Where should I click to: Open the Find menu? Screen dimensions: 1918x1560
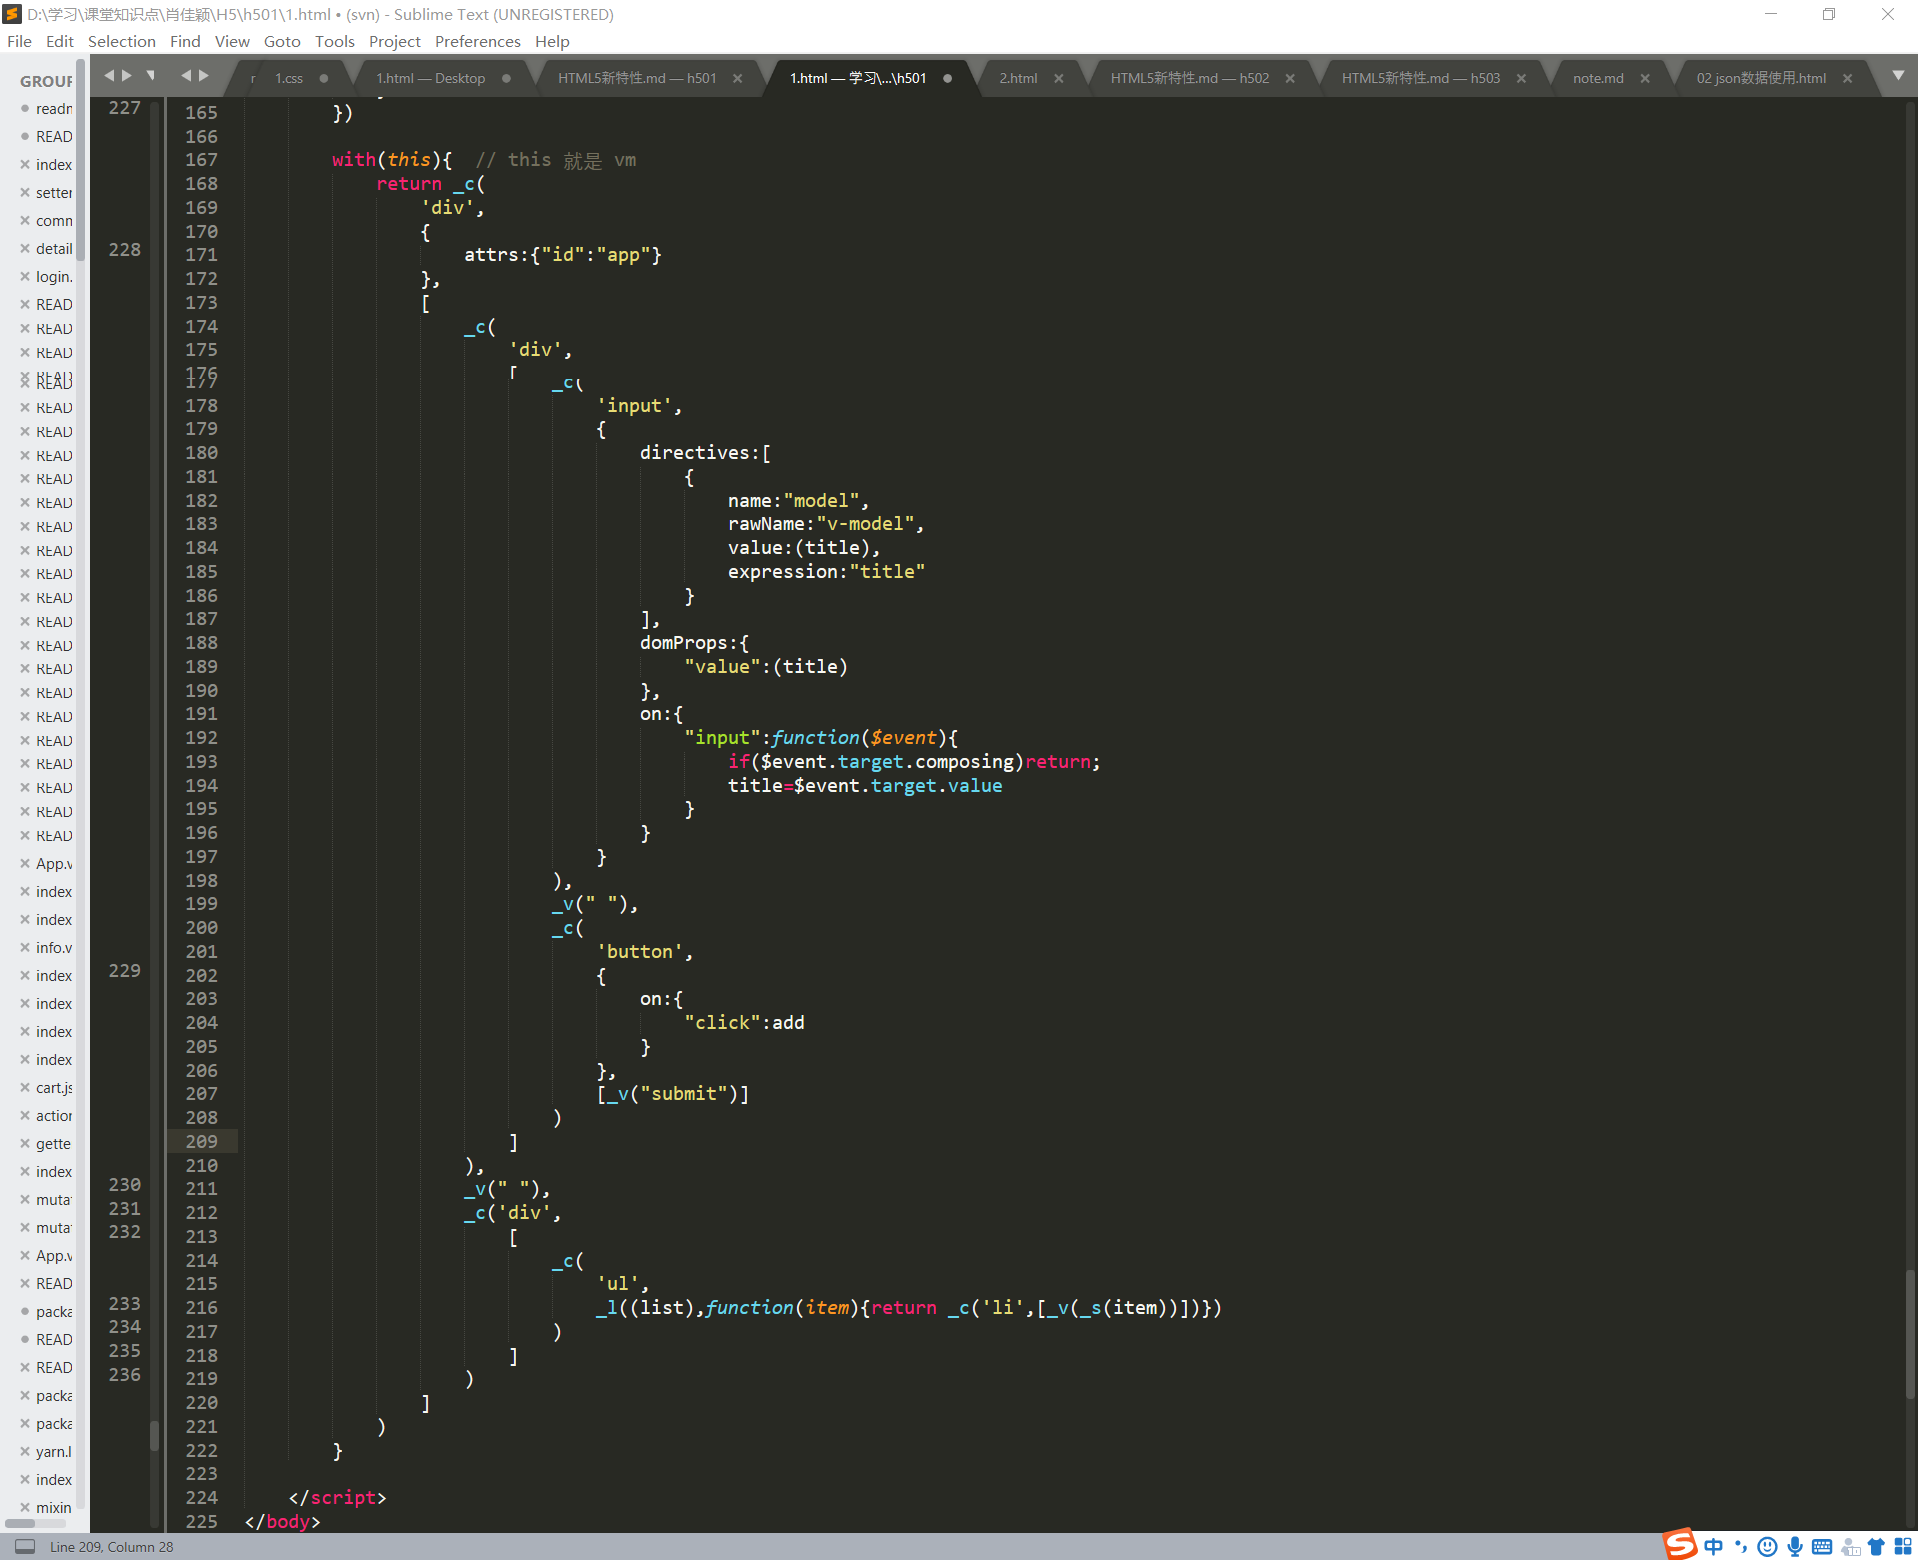(185, 41)
